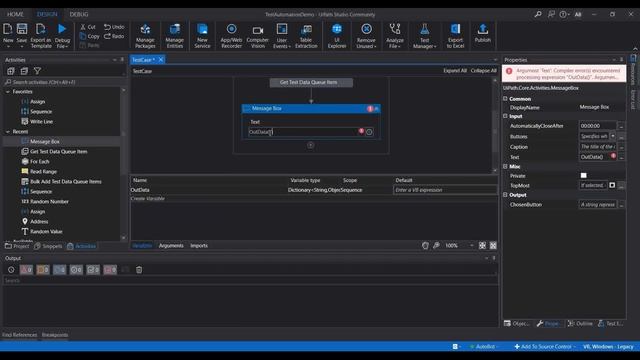Click Create Variable row

(313, 199)
